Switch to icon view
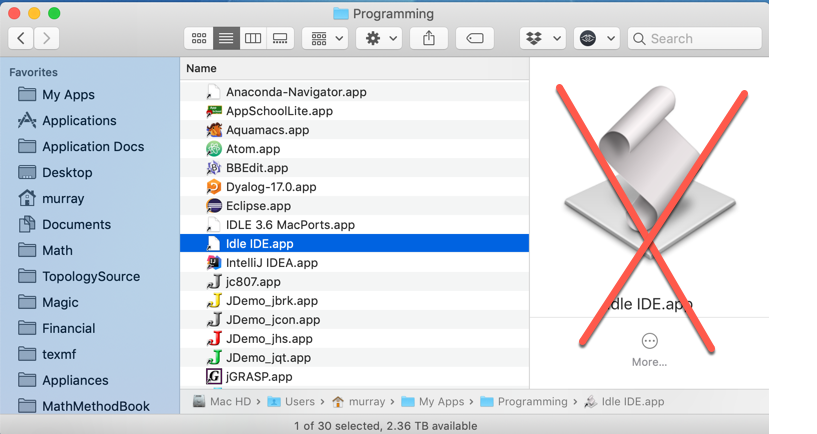 pos(199,38)
